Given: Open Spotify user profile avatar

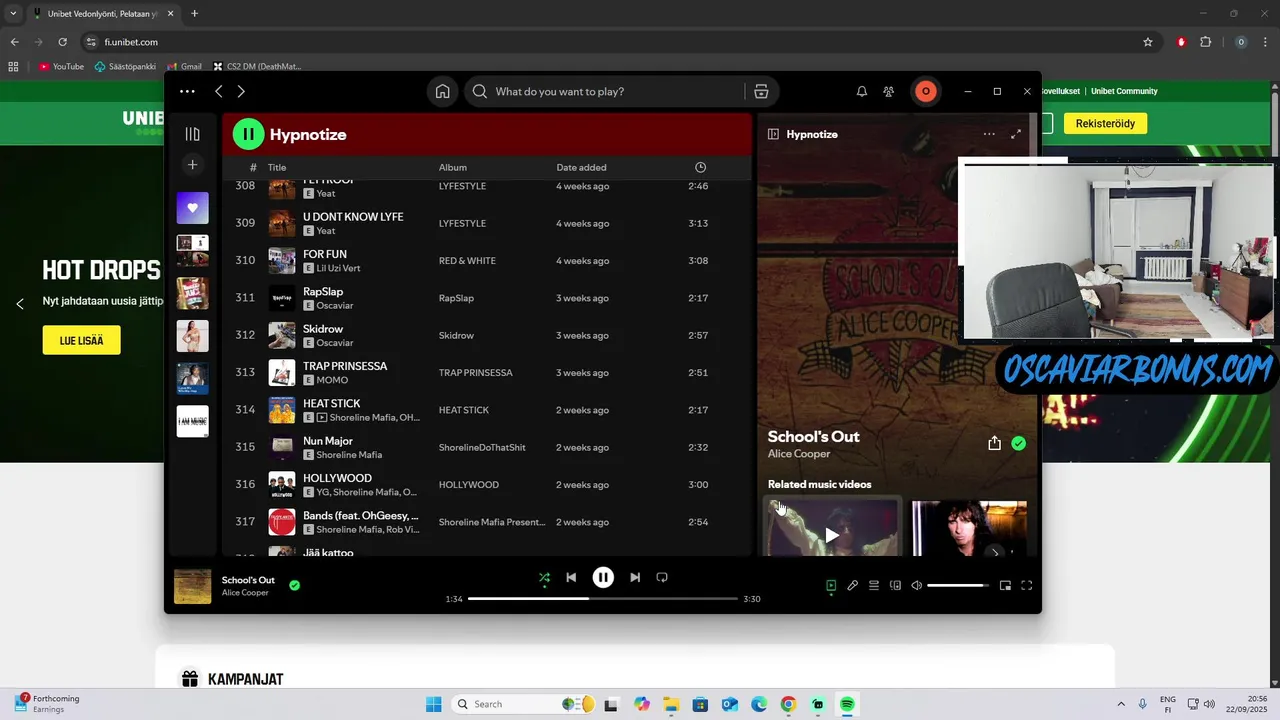Looking at the screenshot, I should [x=926, y=91].
